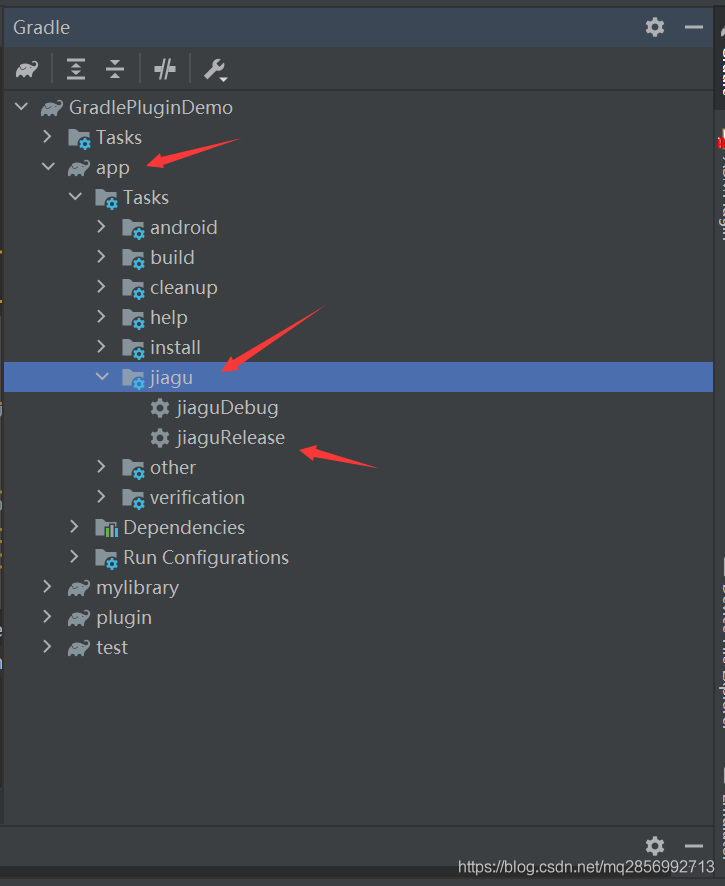The image size is (725, 886).
Task: Collapse the jiagu task group
Action: point(102,377)
